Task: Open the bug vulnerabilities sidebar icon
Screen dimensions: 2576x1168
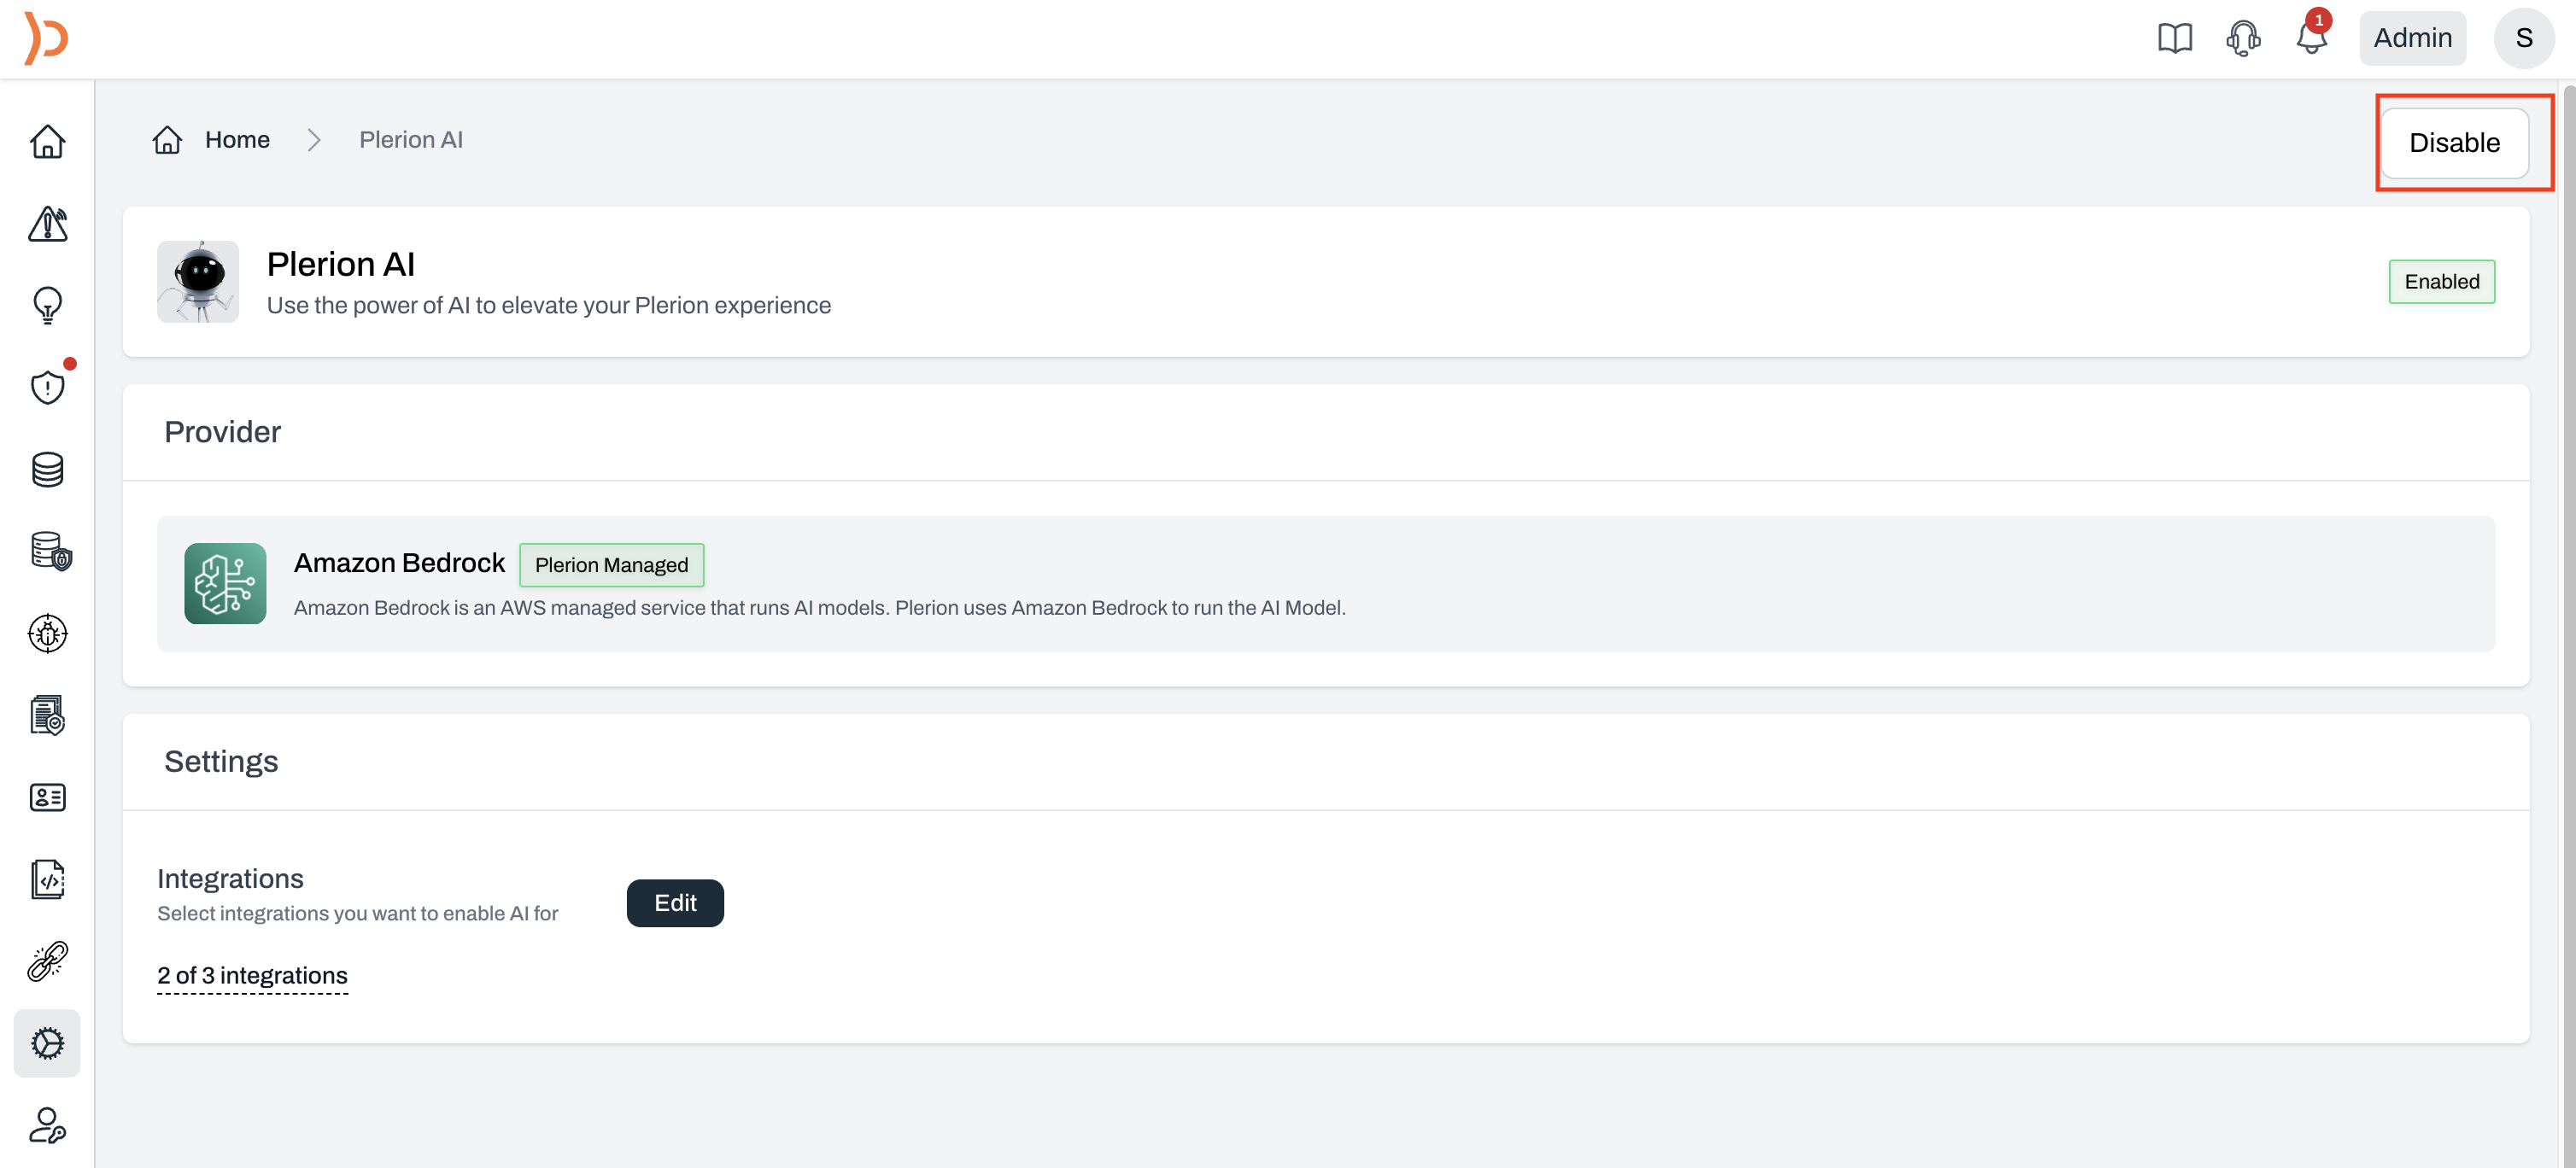Action: coord(47,633)
